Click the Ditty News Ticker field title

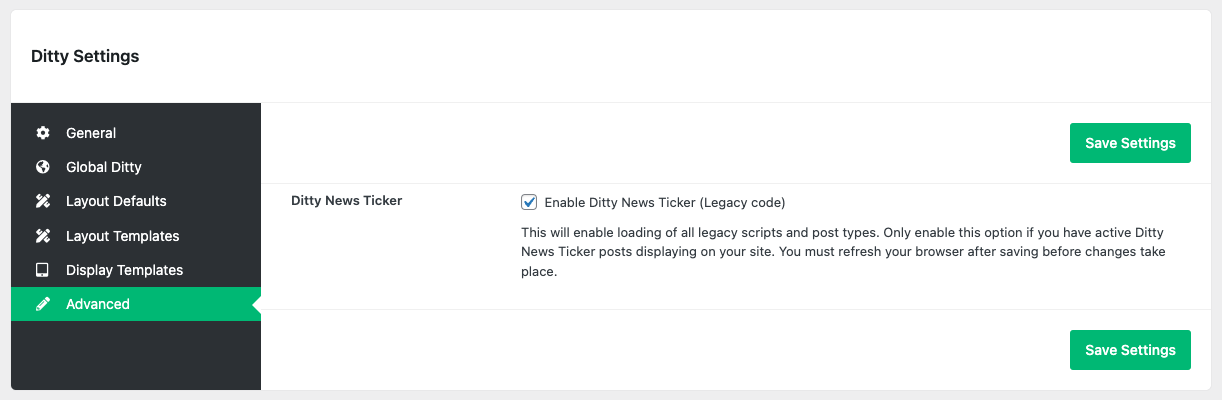(x=346, y=200)
